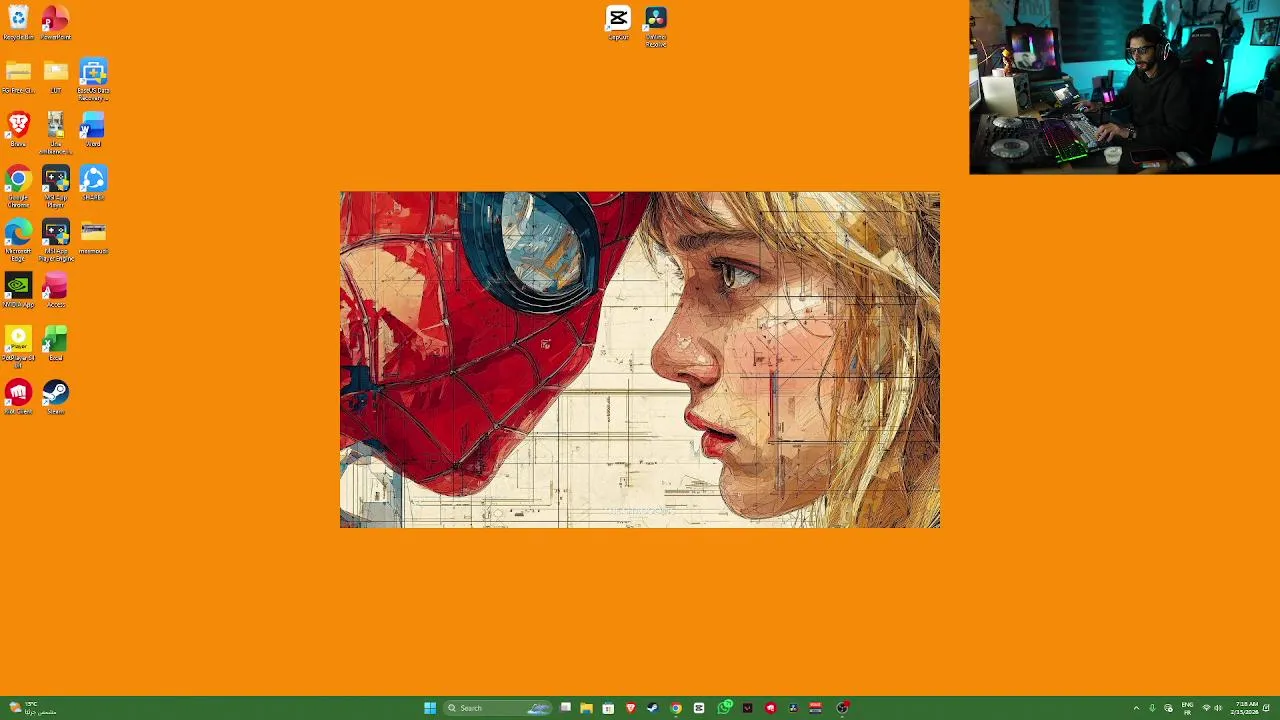
Task: Open EaseUS Data Recovery desktop shortcut
Action: [x=93, y=80]
